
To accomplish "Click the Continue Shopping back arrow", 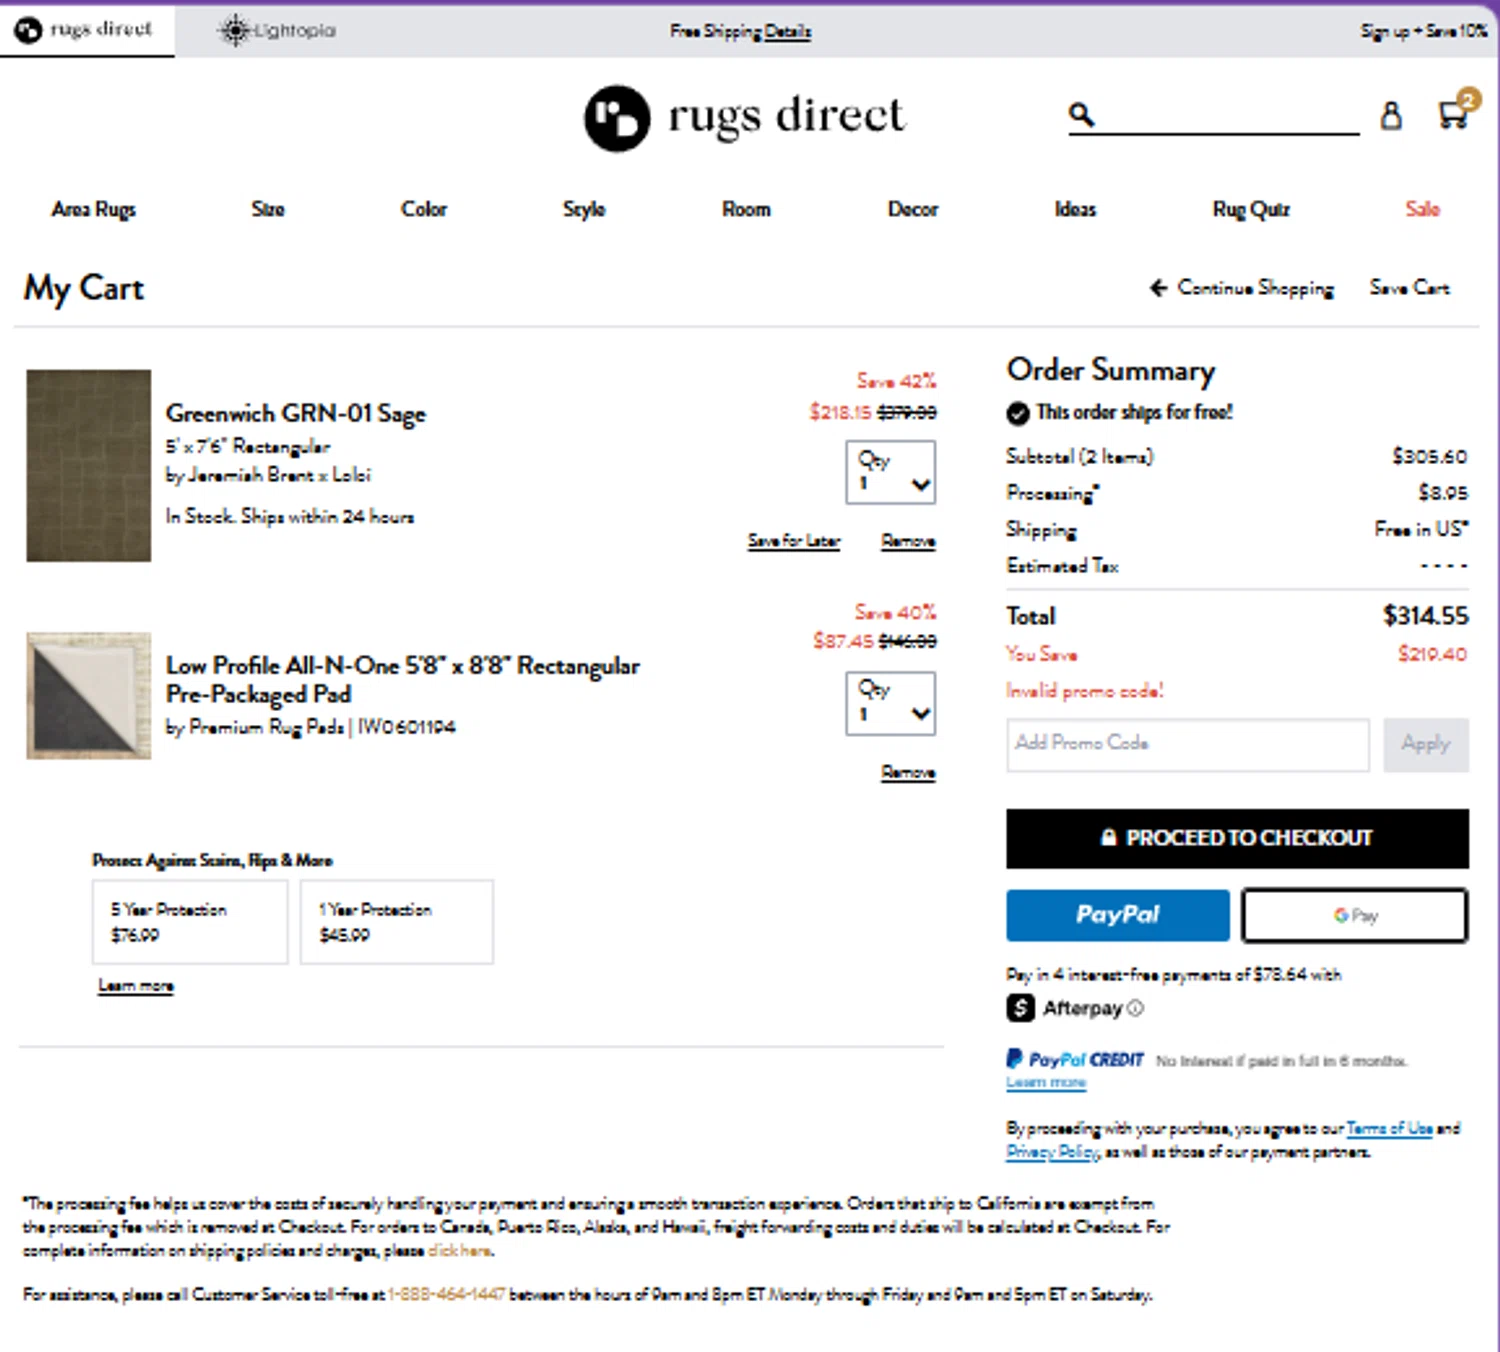I will coord(1159,288).
